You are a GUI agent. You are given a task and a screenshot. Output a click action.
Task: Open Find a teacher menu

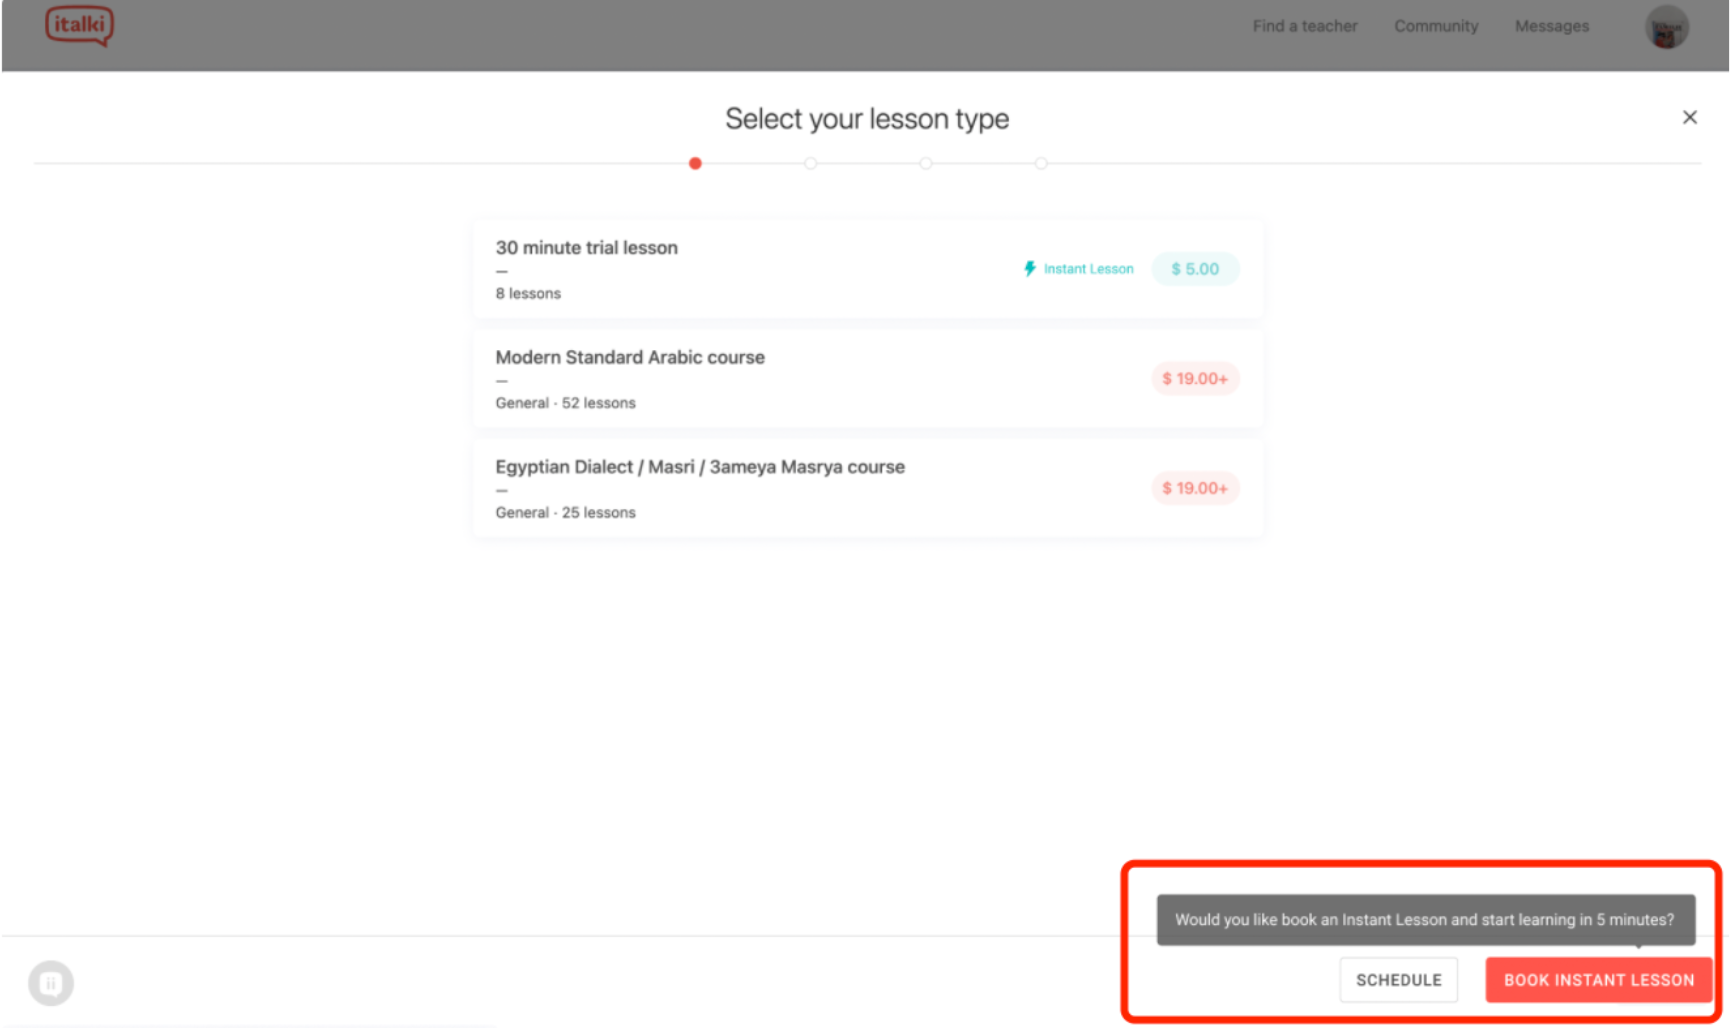[x=1304, y=26]
